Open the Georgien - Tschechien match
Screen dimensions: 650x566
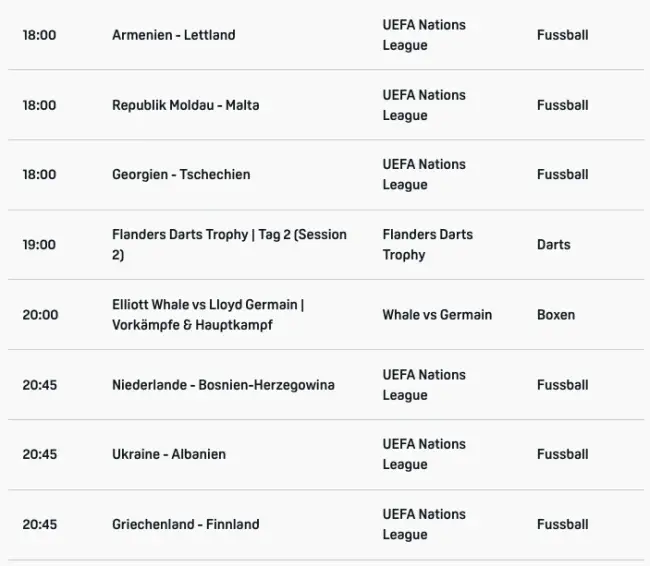pos(181,174)
